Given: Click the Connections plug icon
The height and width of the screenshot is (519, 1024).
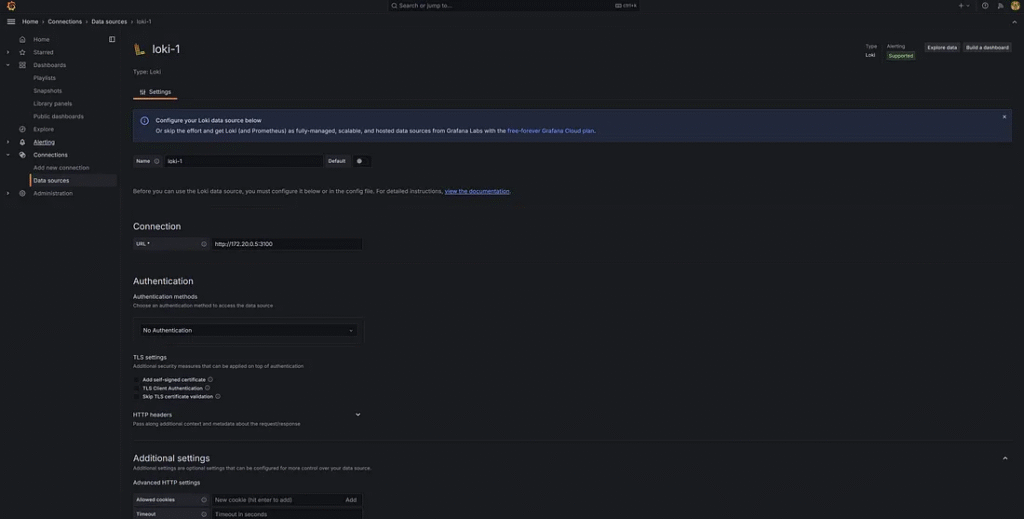Looking at the screenshot, I should (x=22, y=155).
